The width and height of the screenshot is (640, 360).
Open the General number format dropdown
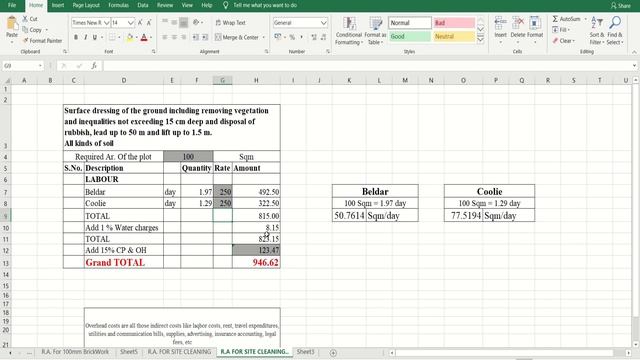click(323, 23)
